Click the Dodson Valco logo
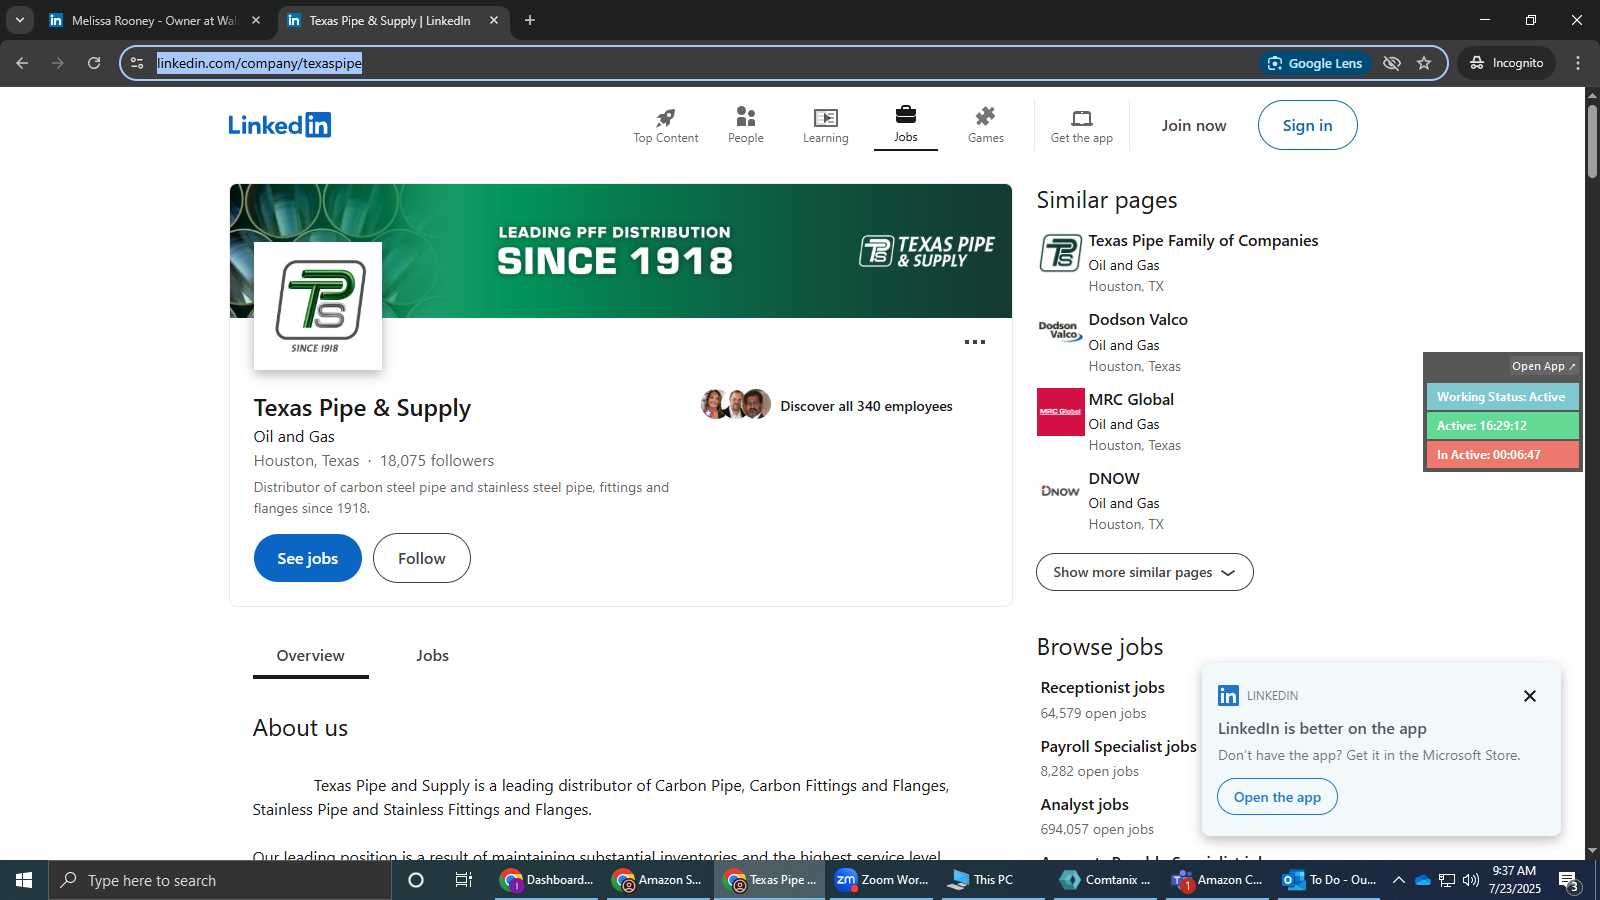1600x900 pixels. [x=1060, y=332]
